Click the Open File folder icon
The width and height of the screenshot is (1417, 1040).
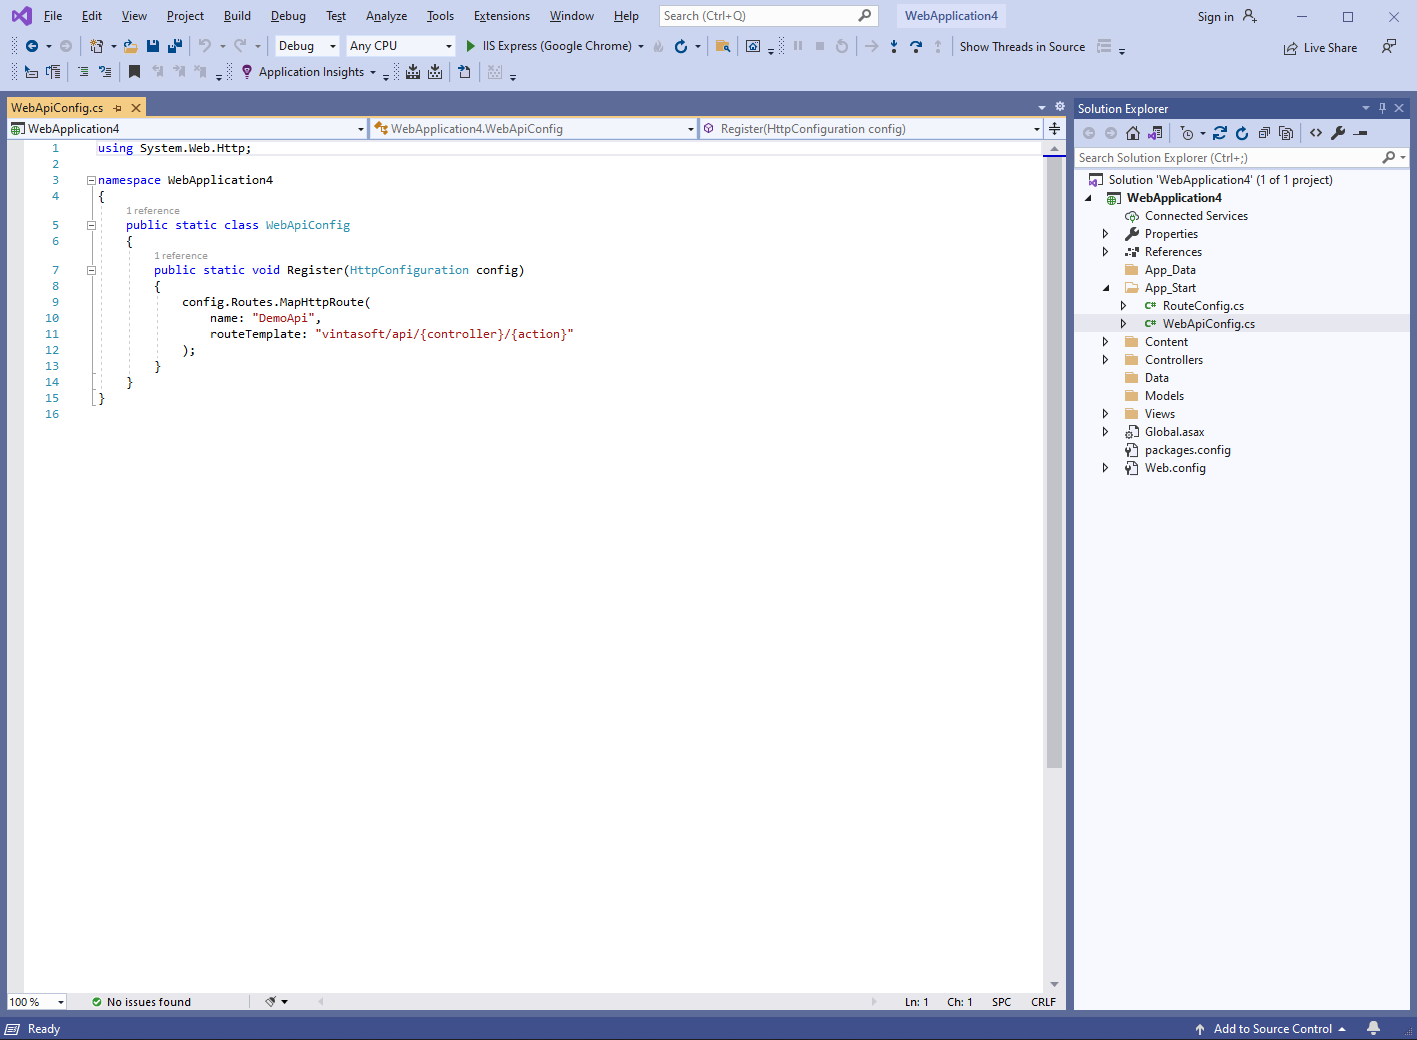point(130,46)
